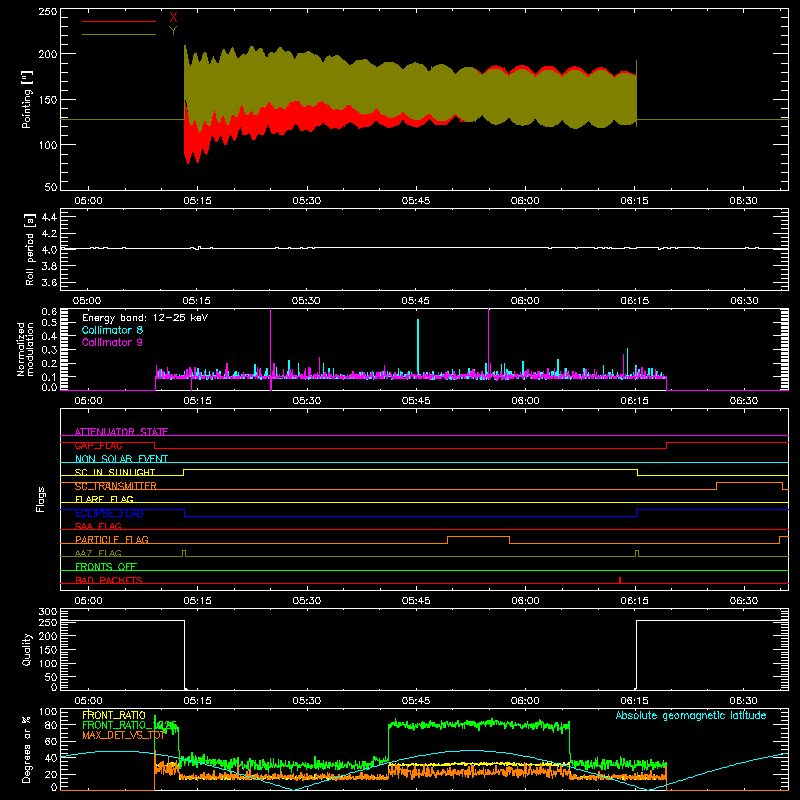Click the FRONTS_OFF flag label

point(106,566)
